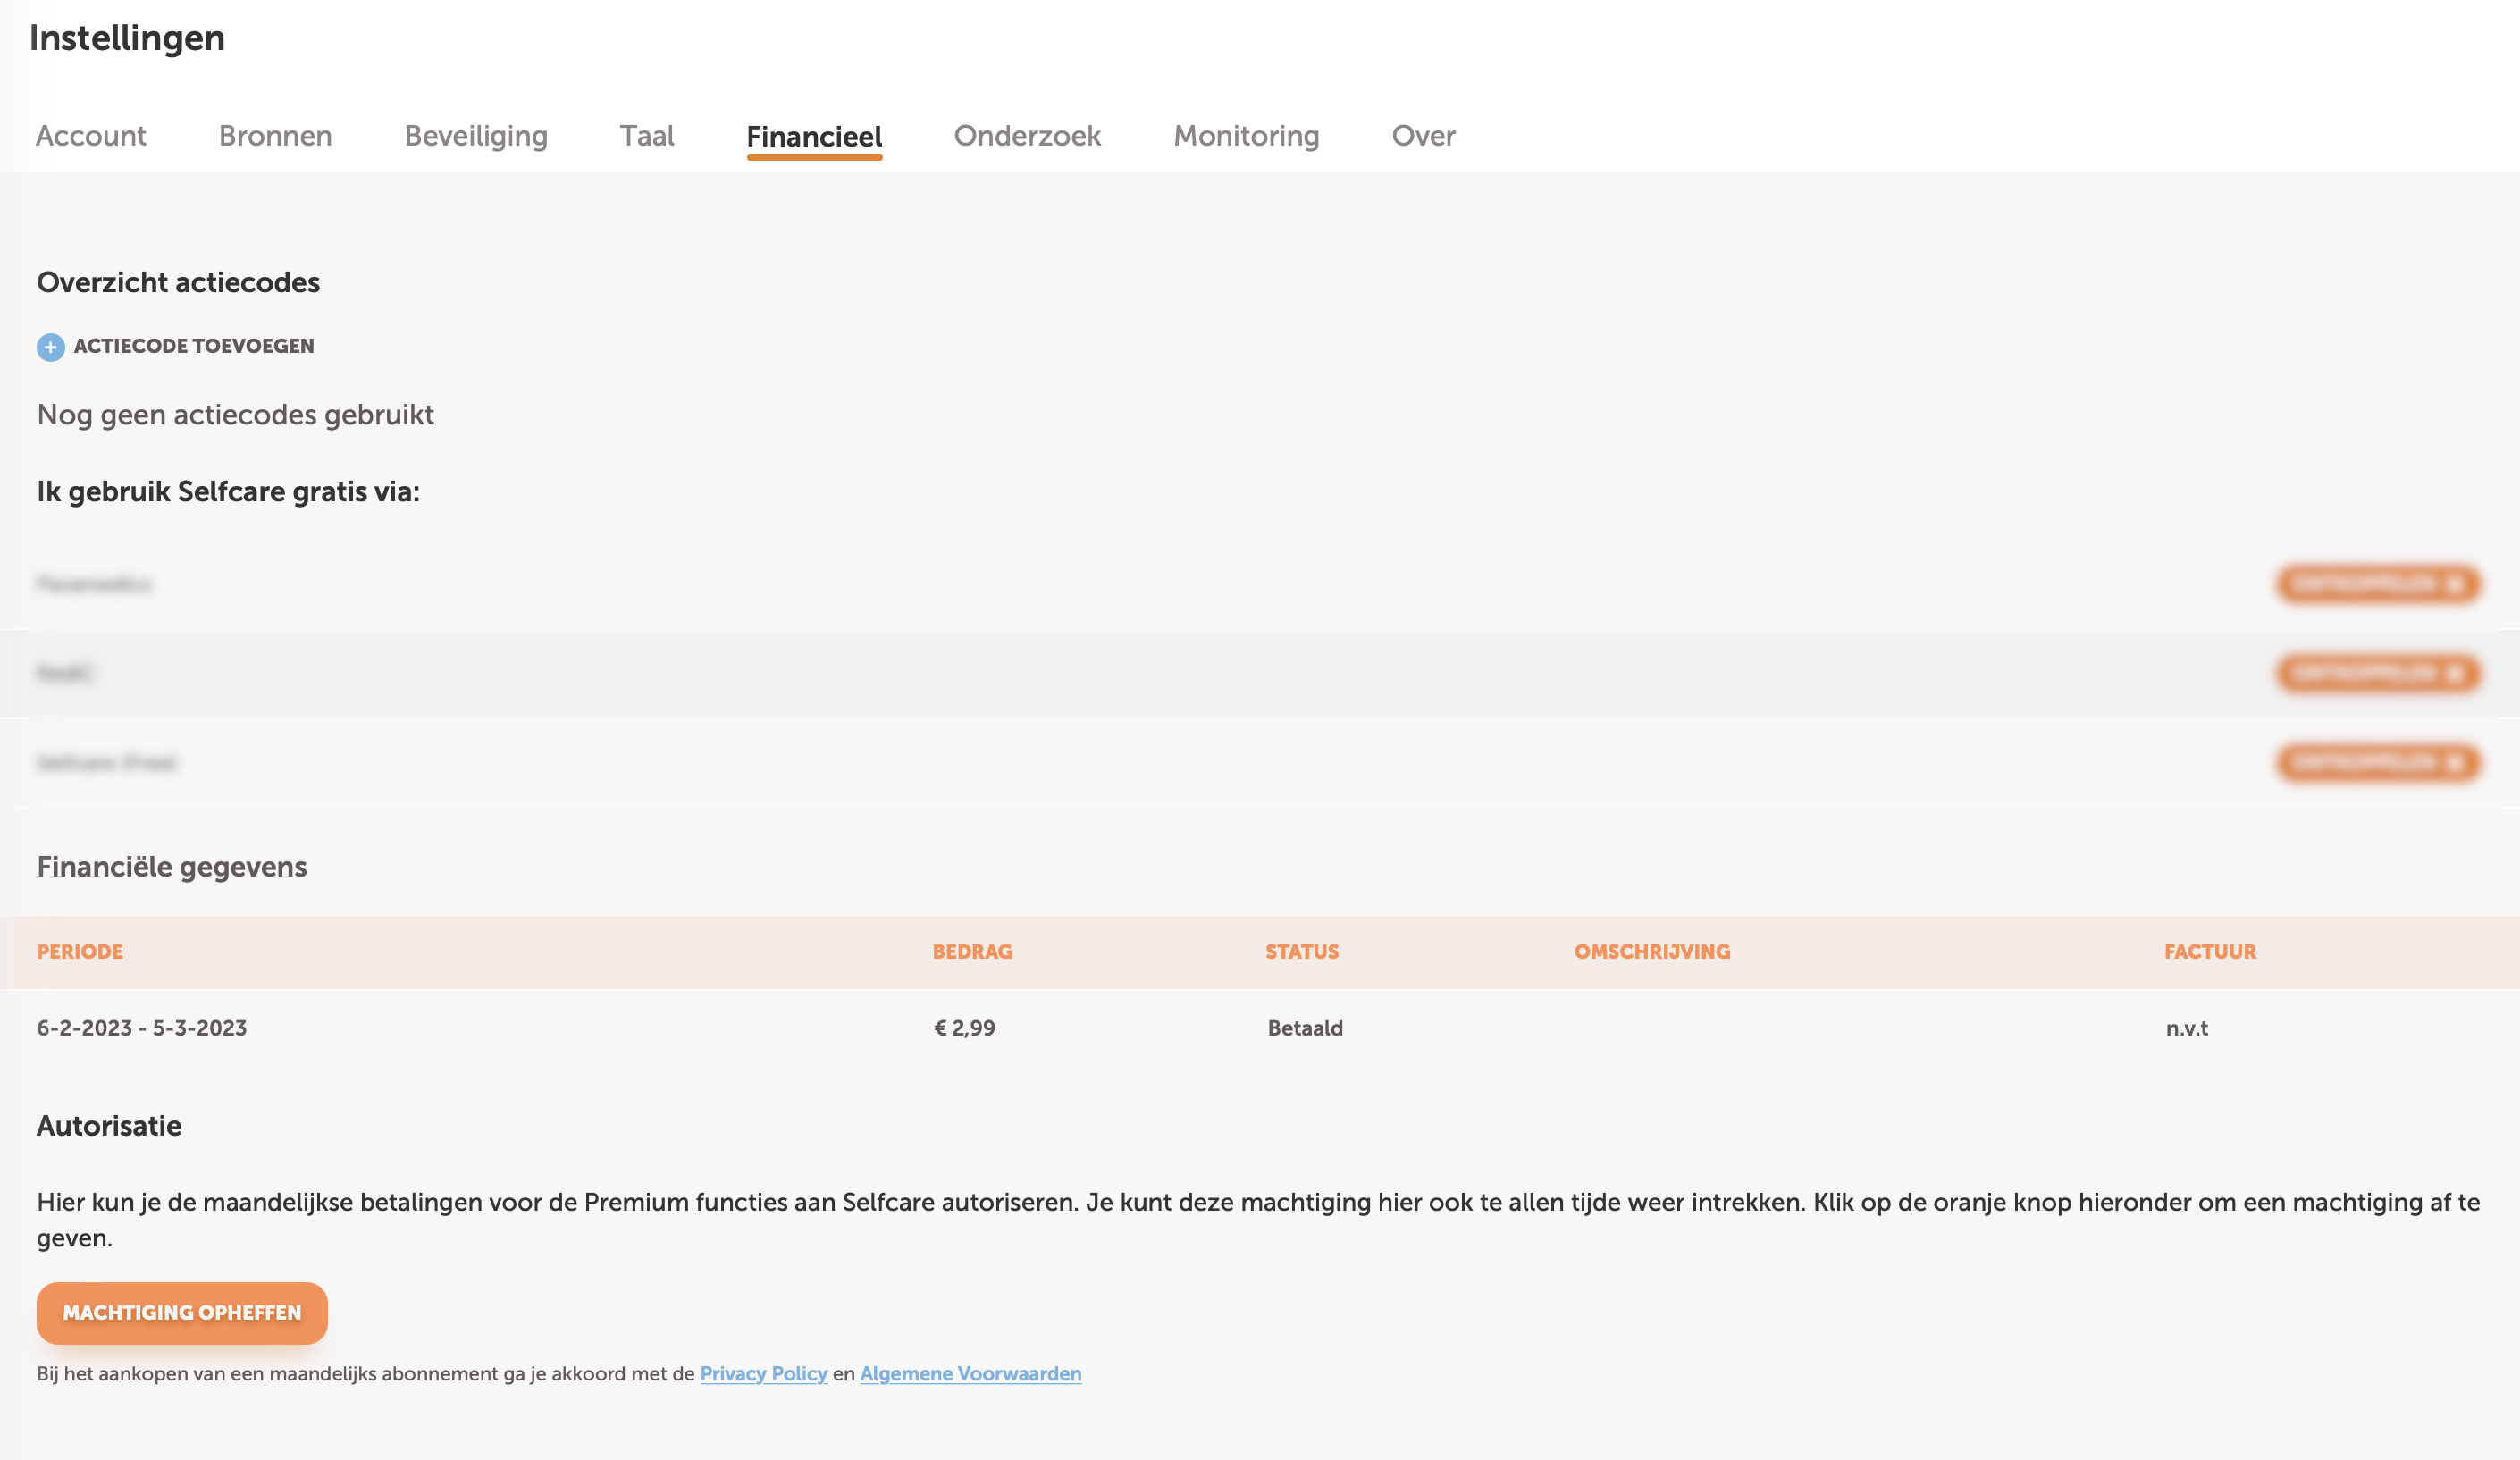Click the blue plus icon for actiecode

[x=50, y=347]
